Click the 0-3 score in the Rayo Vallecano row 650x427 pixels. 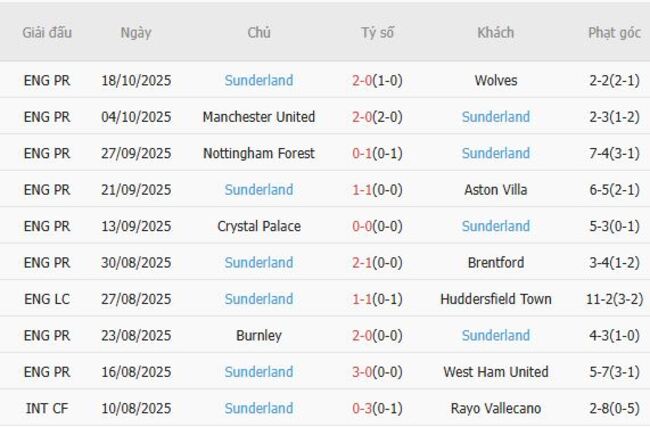(x=362, y=408)
